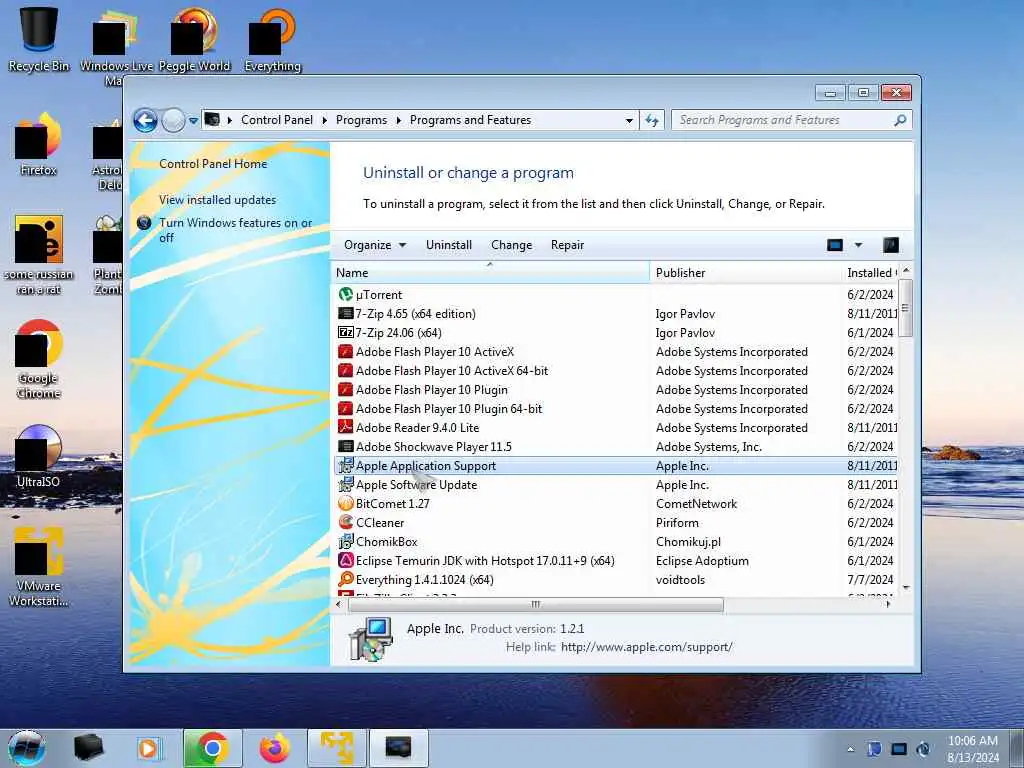1024x768 pixels.
Task: Click the Repair toolbar command
Action: (567, 245)
